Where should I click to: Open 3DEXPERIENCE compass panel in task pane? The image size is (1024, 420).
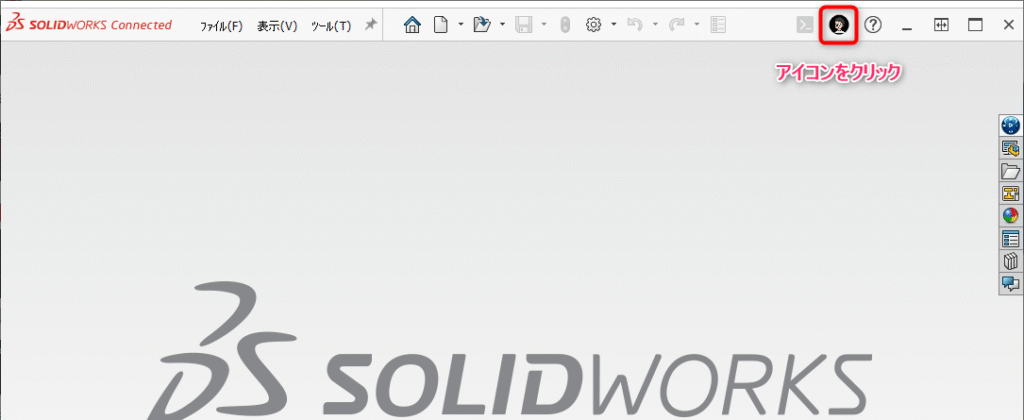pos(1010,125)
